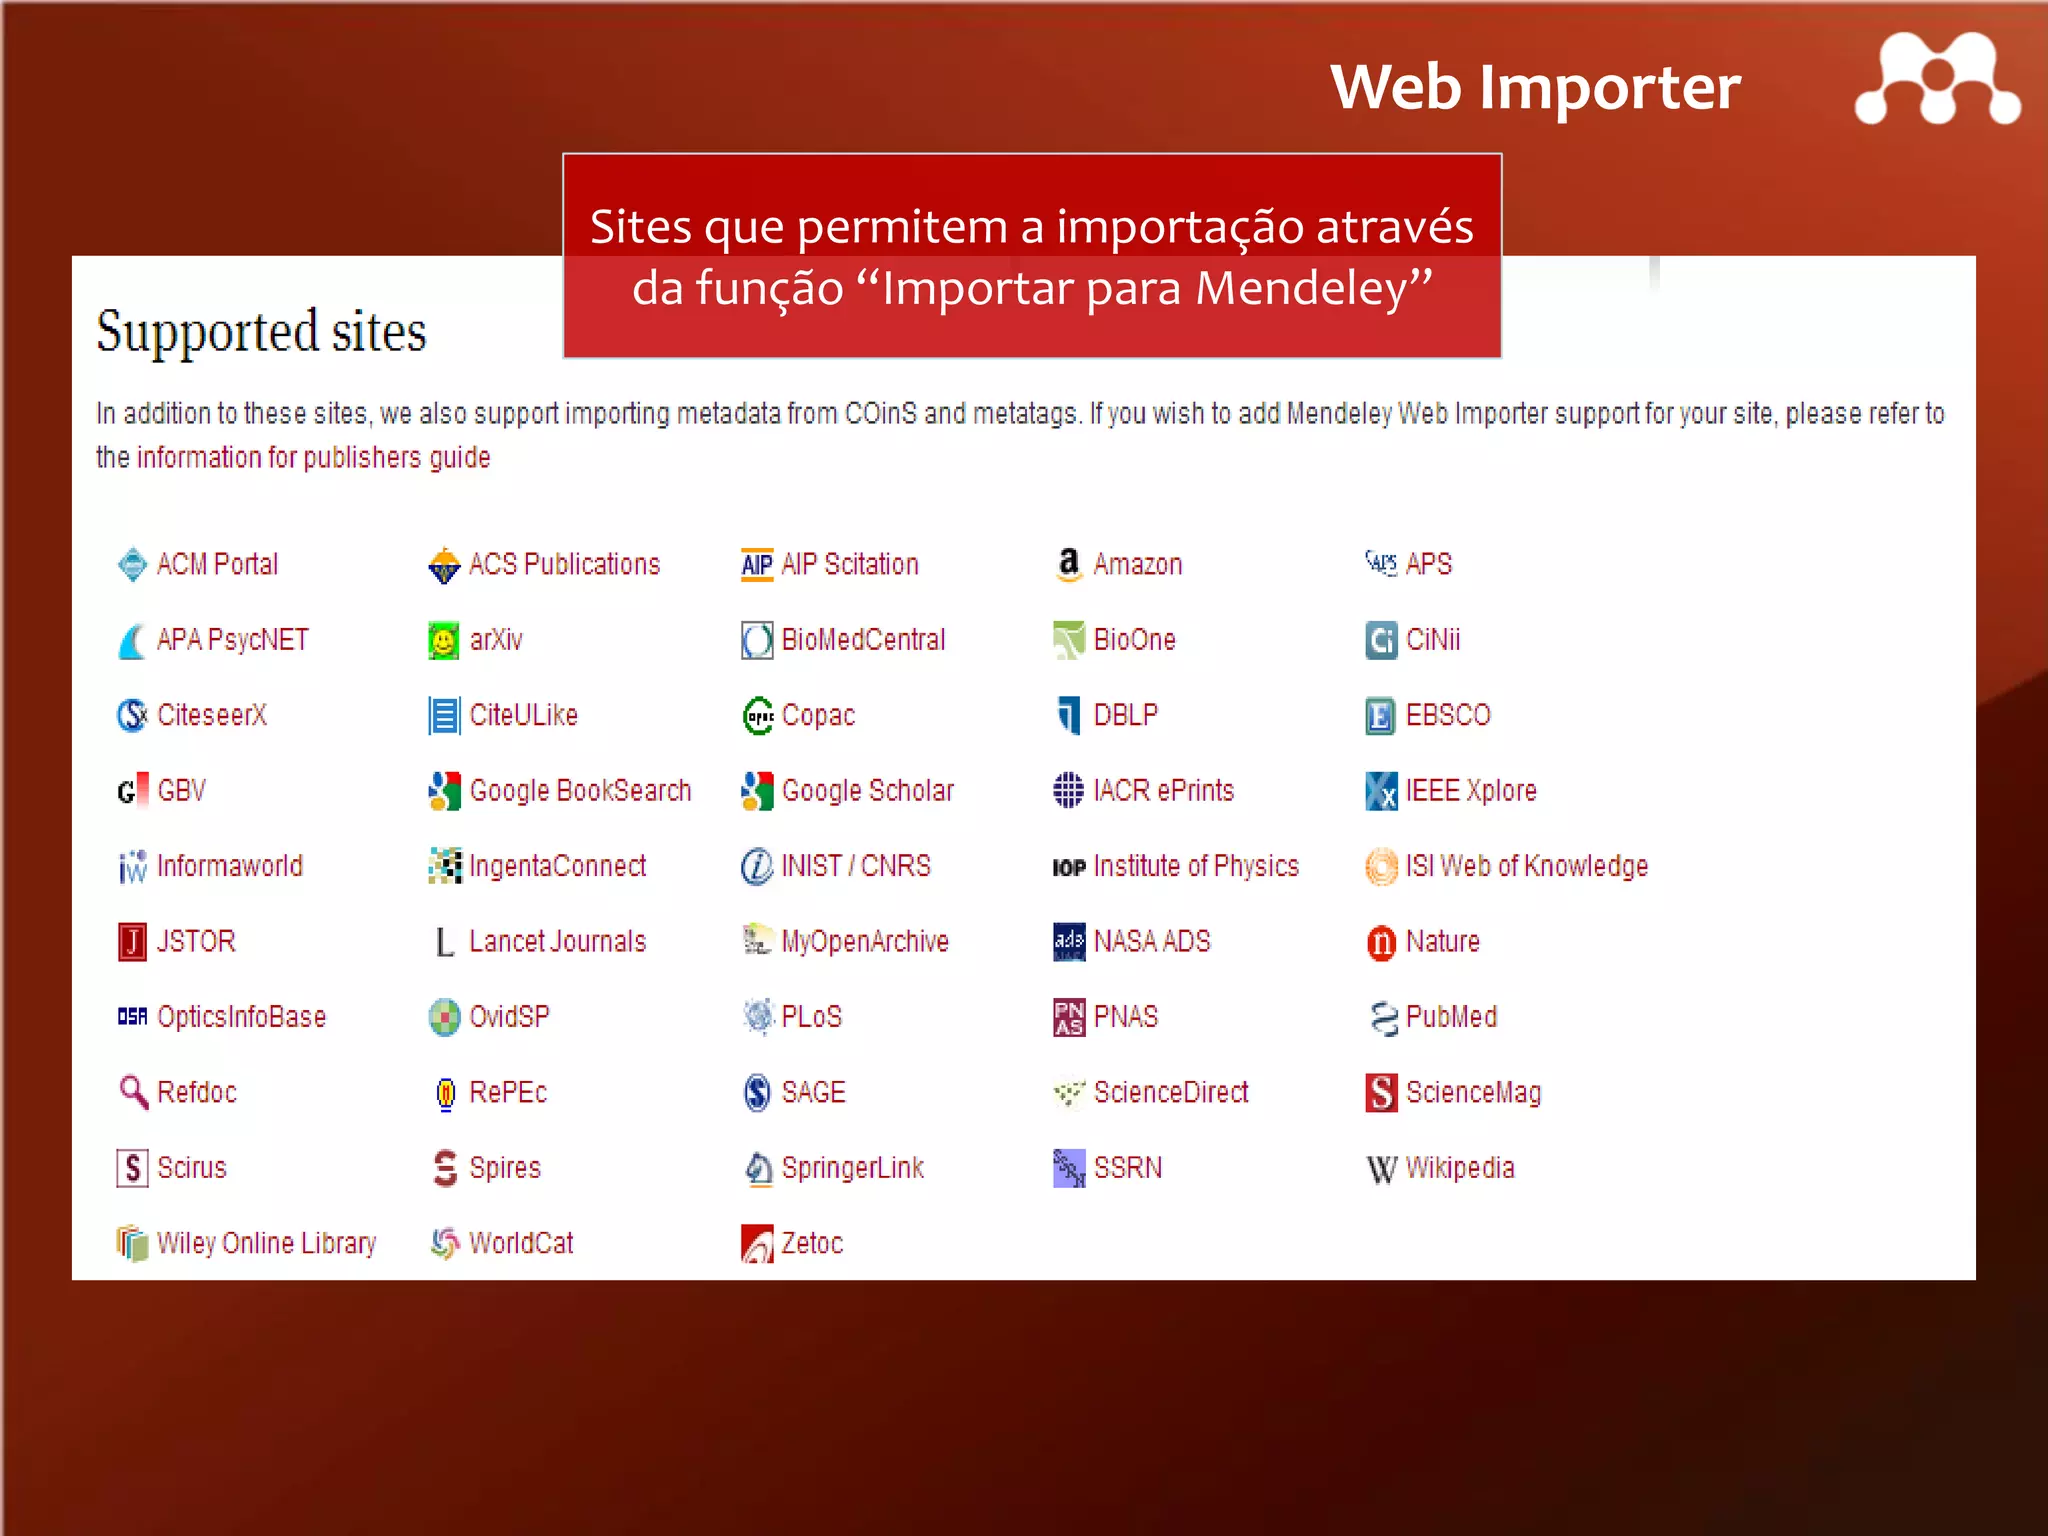Click the NASA ADS icon
Screen dimensions: 2048x1536
(x=1069, y=942)
